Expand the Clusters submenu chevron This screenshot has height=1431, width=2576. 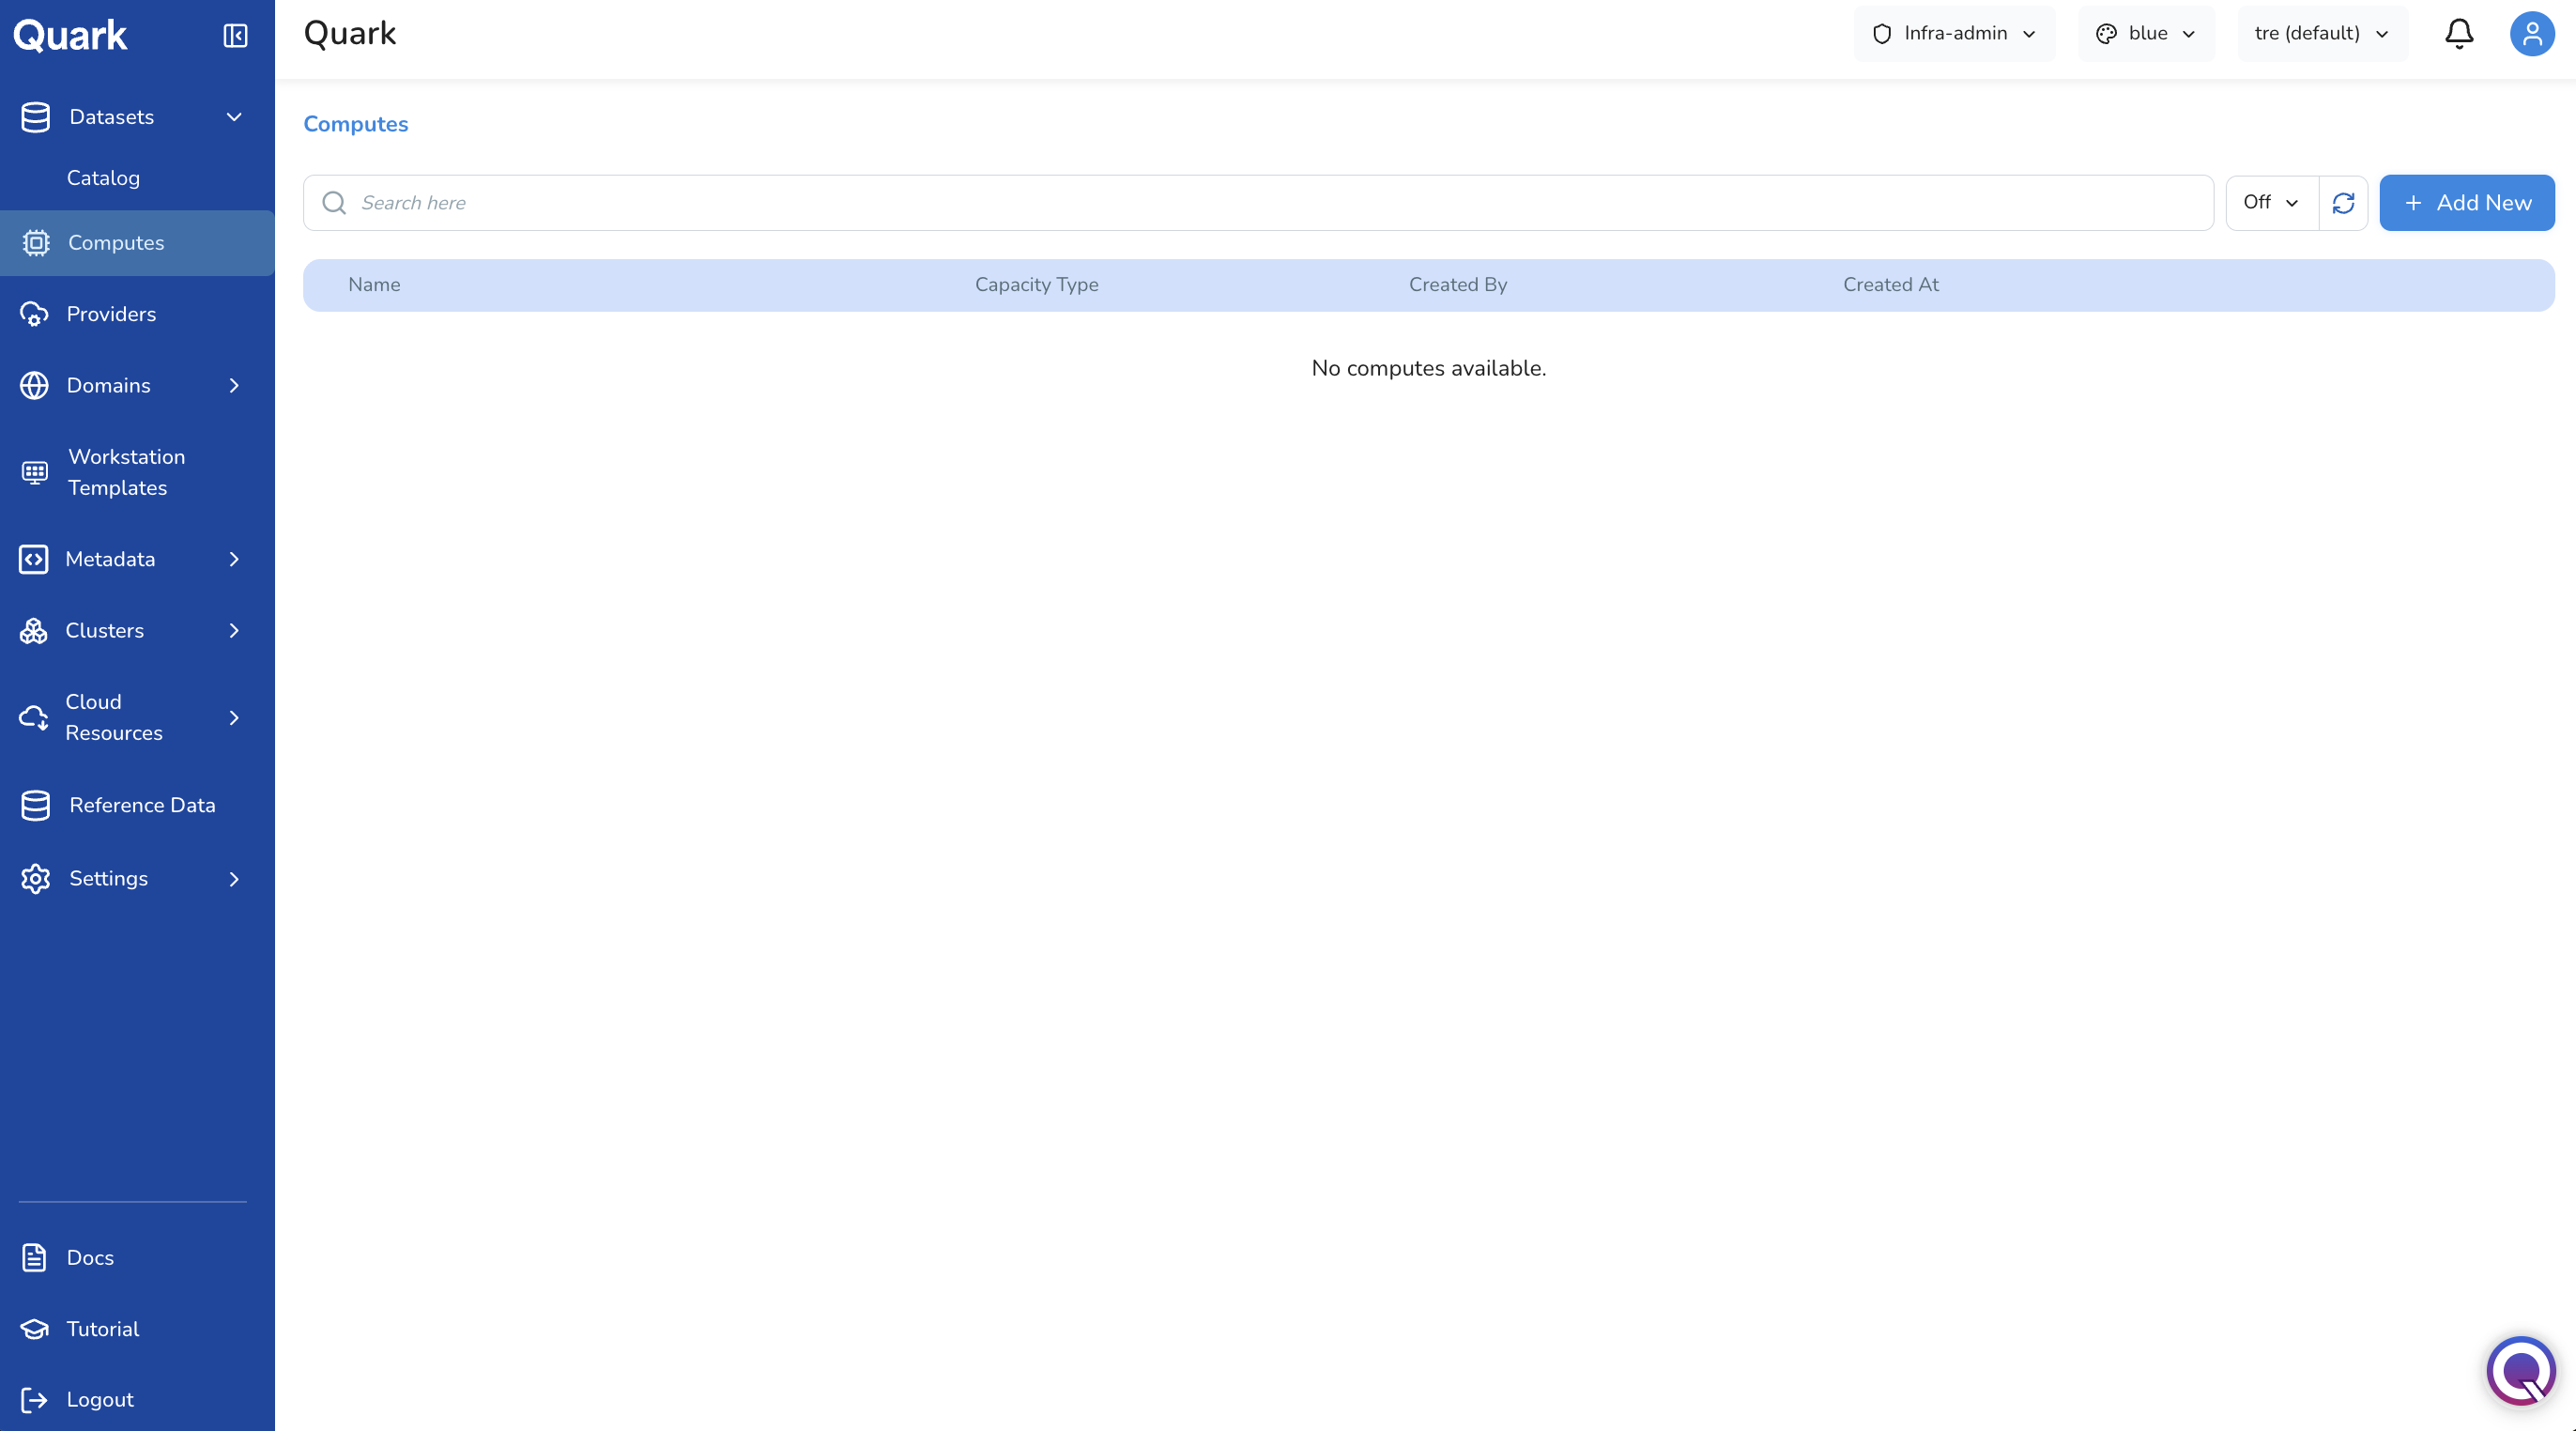point(234,631)
